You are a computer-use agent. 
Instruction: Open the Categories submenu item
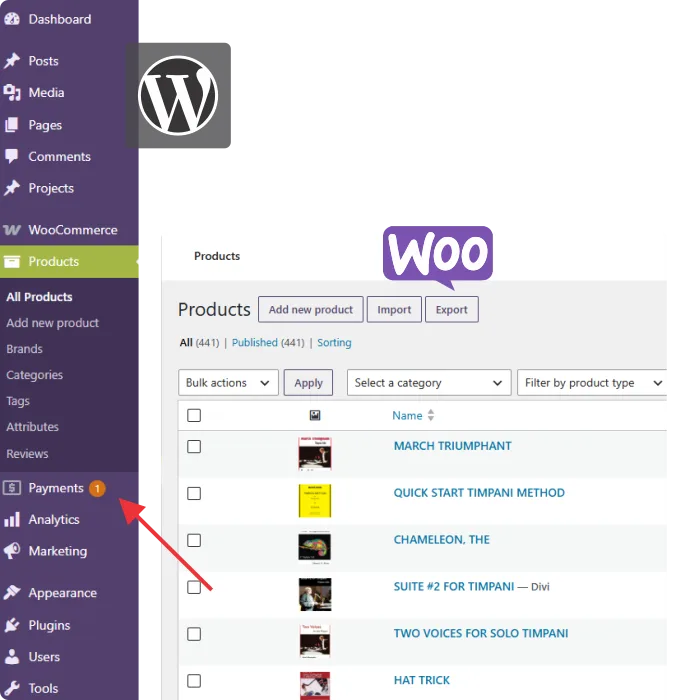(x=34, y=375)
